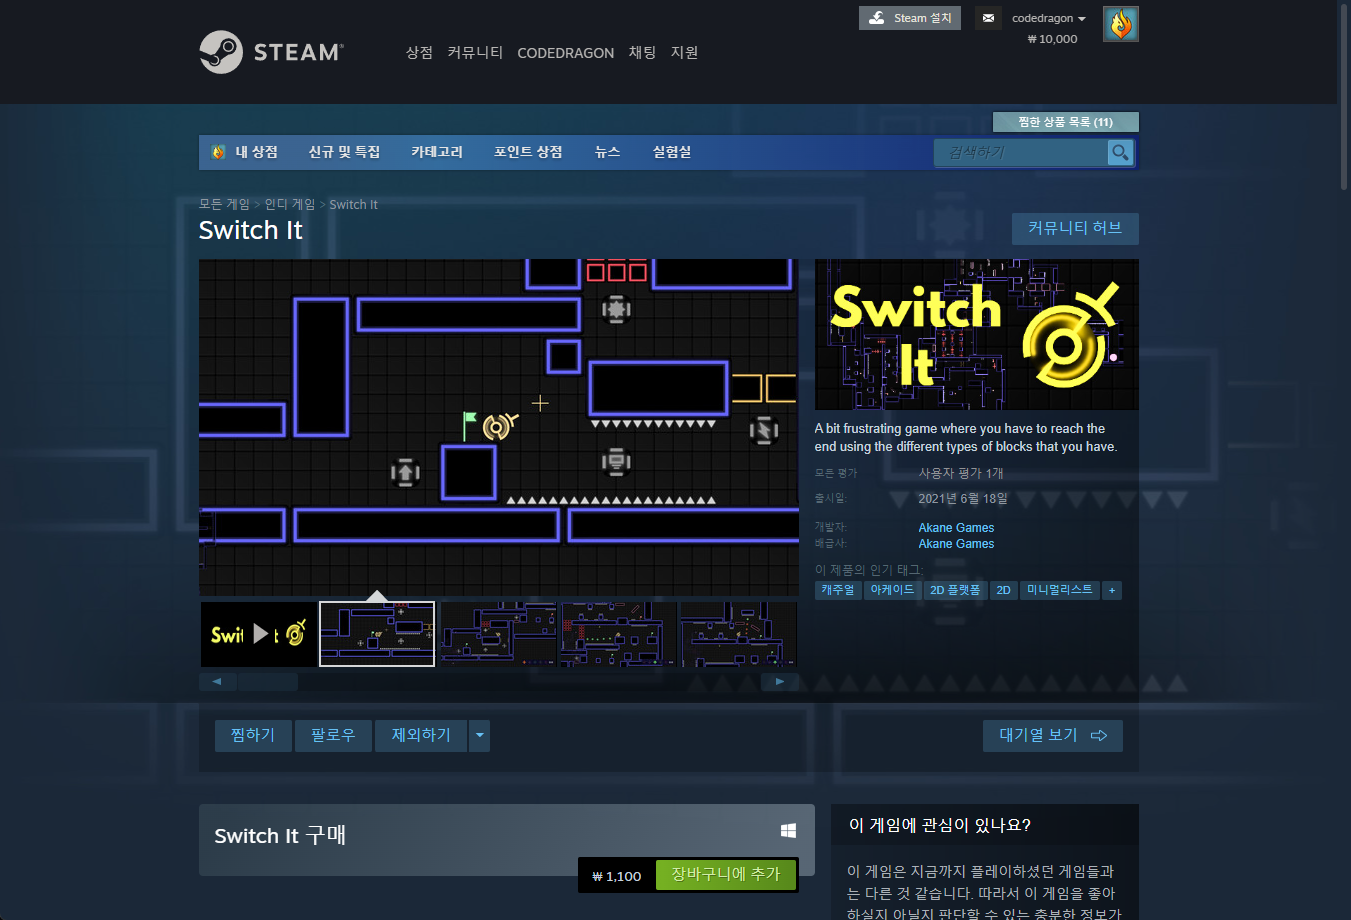
Task: Open the Akane Games publisher link
Action: click(x=956, y=544)
